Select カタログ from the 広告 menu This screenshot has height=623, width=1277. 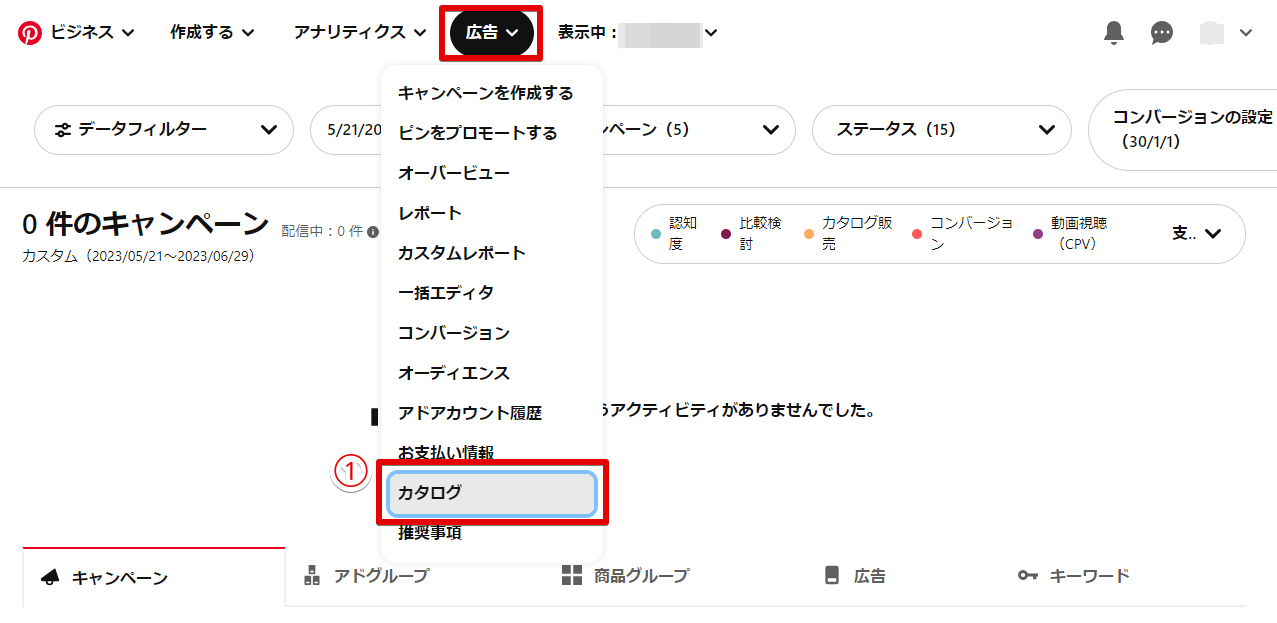click(491, 493)
